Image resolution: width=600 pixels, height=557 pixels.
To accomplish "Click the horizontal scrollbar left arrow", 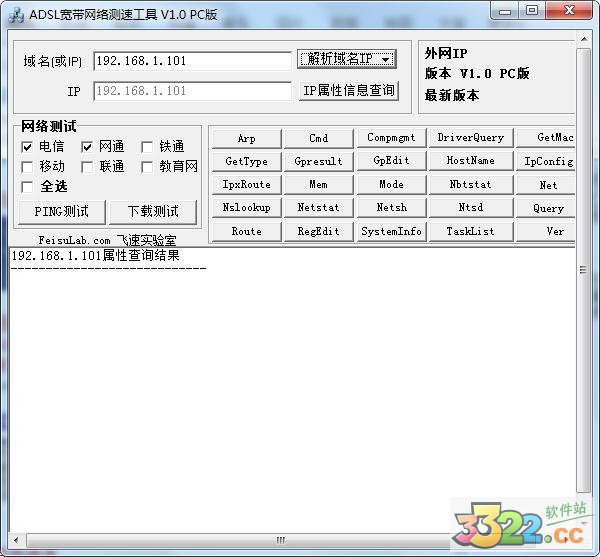I will (x=16, y=540).
